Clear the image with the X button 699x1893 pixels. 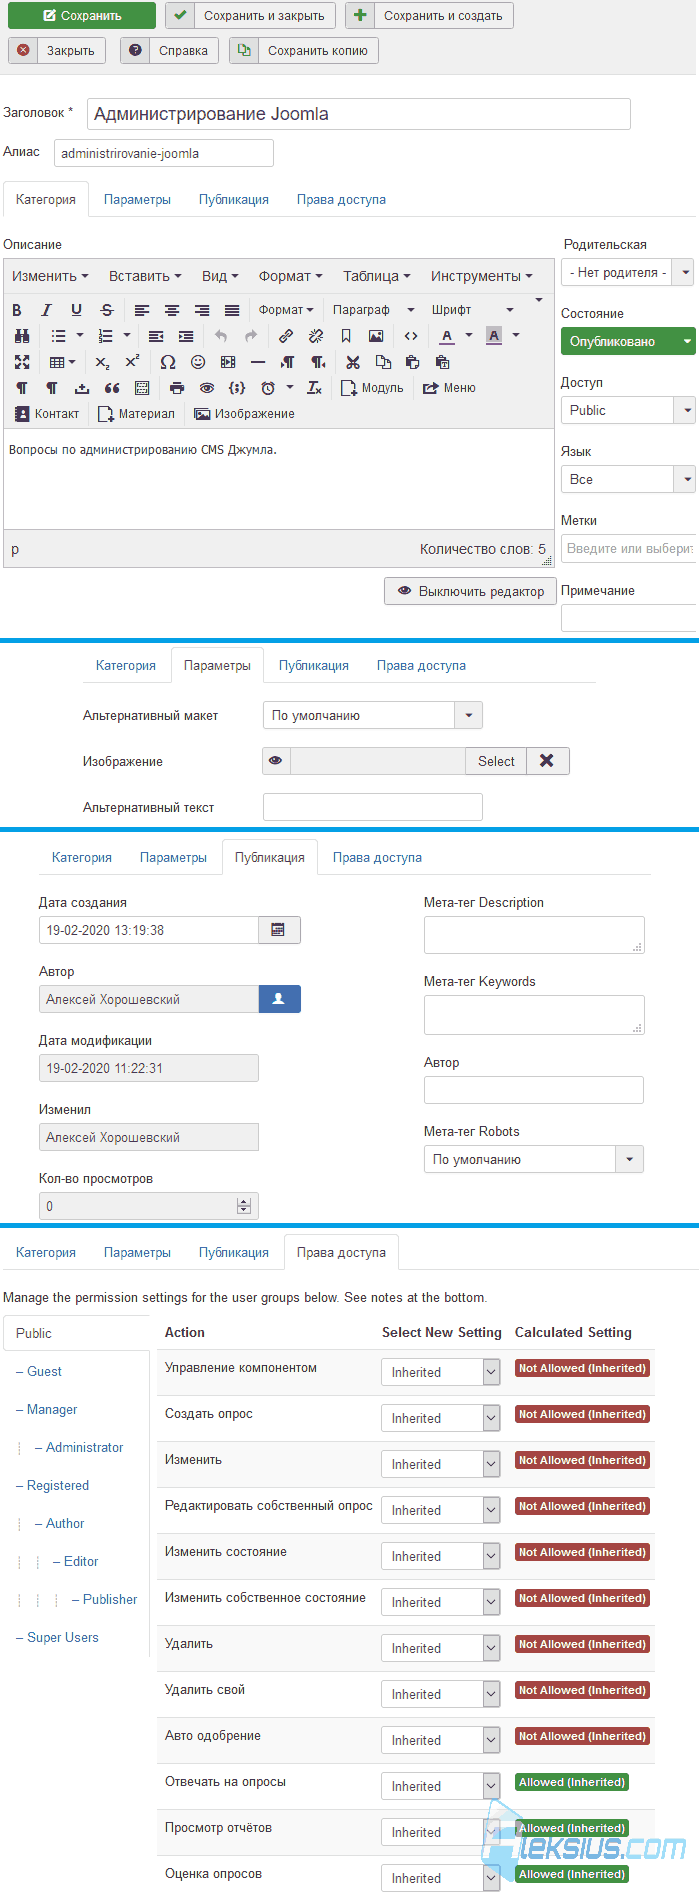click(547, 761)
